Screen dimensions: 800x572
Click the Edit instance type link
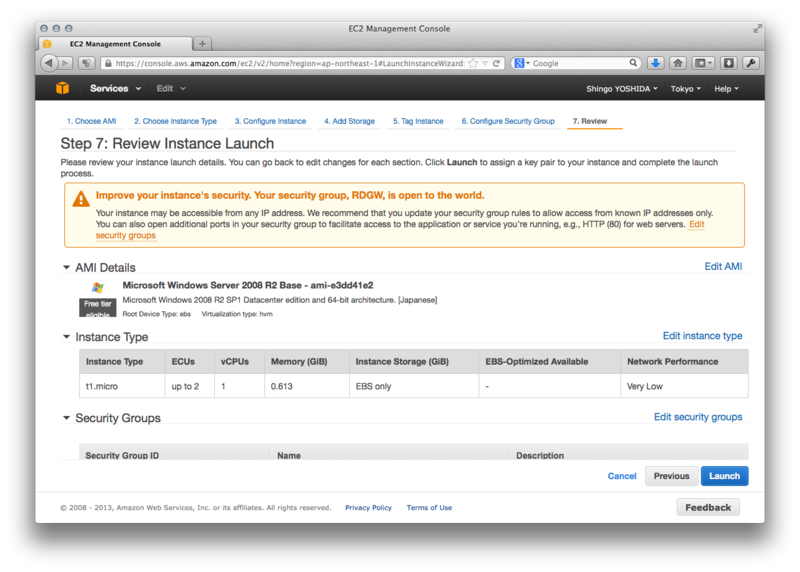[703, 336]
